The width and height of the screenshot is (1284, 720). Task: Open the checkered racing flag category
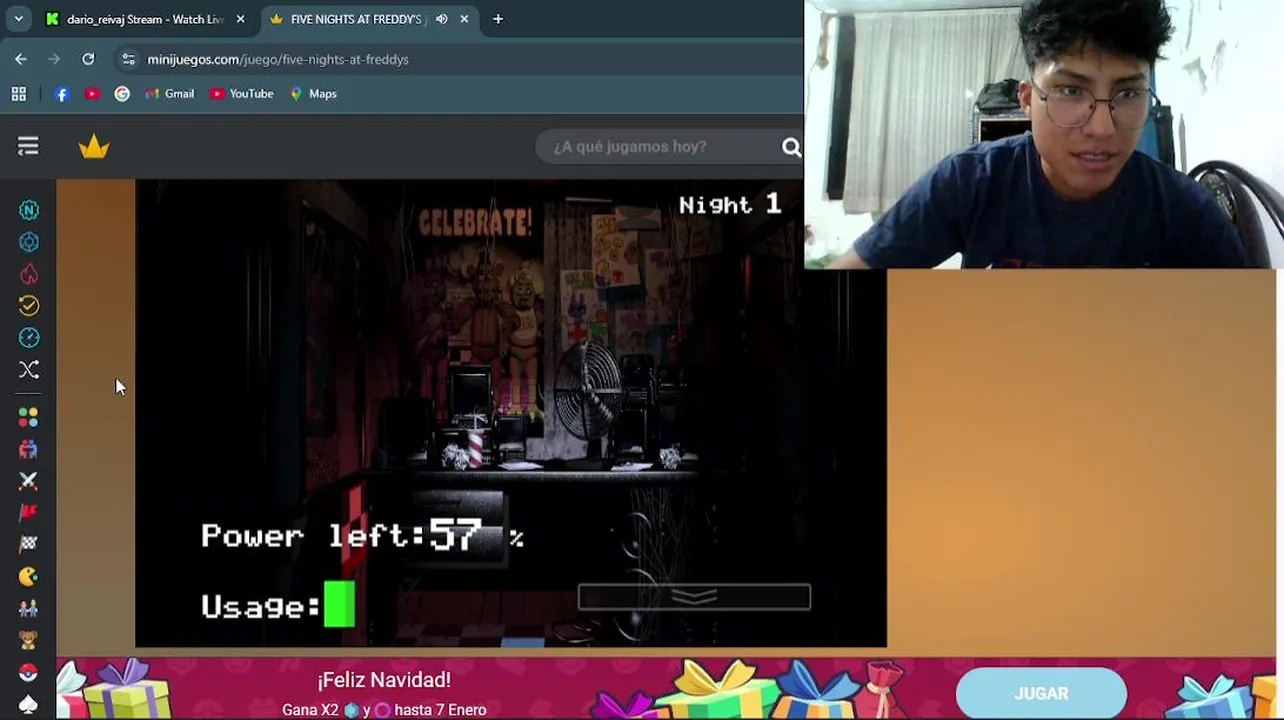click(29, 544)
